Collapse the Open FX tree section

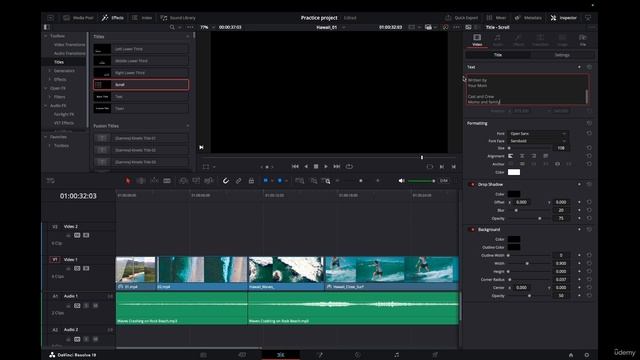pyautogui.click(x=46, y=88)
